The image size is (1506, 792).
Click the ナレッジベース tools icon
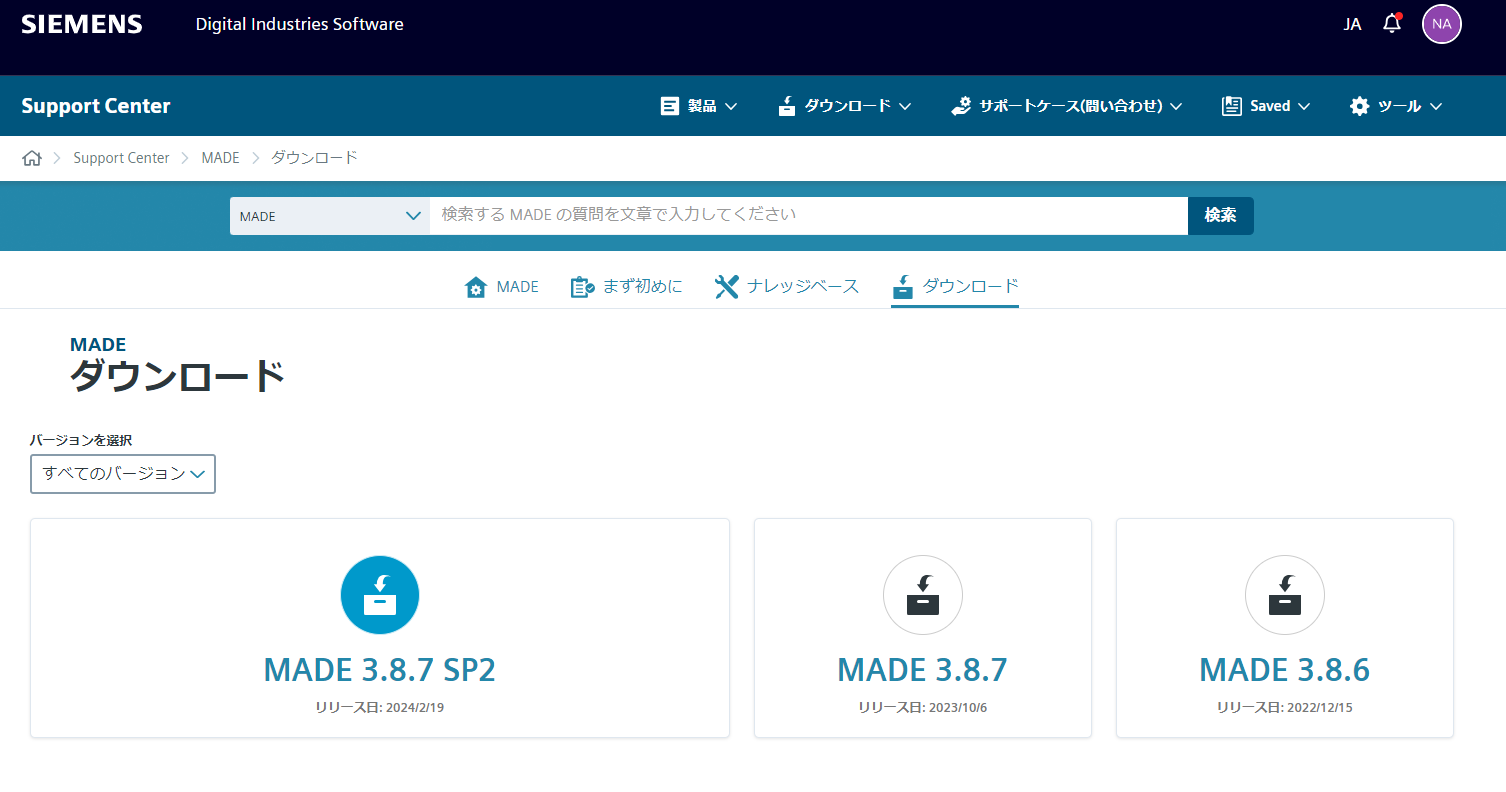pos(727,287)
